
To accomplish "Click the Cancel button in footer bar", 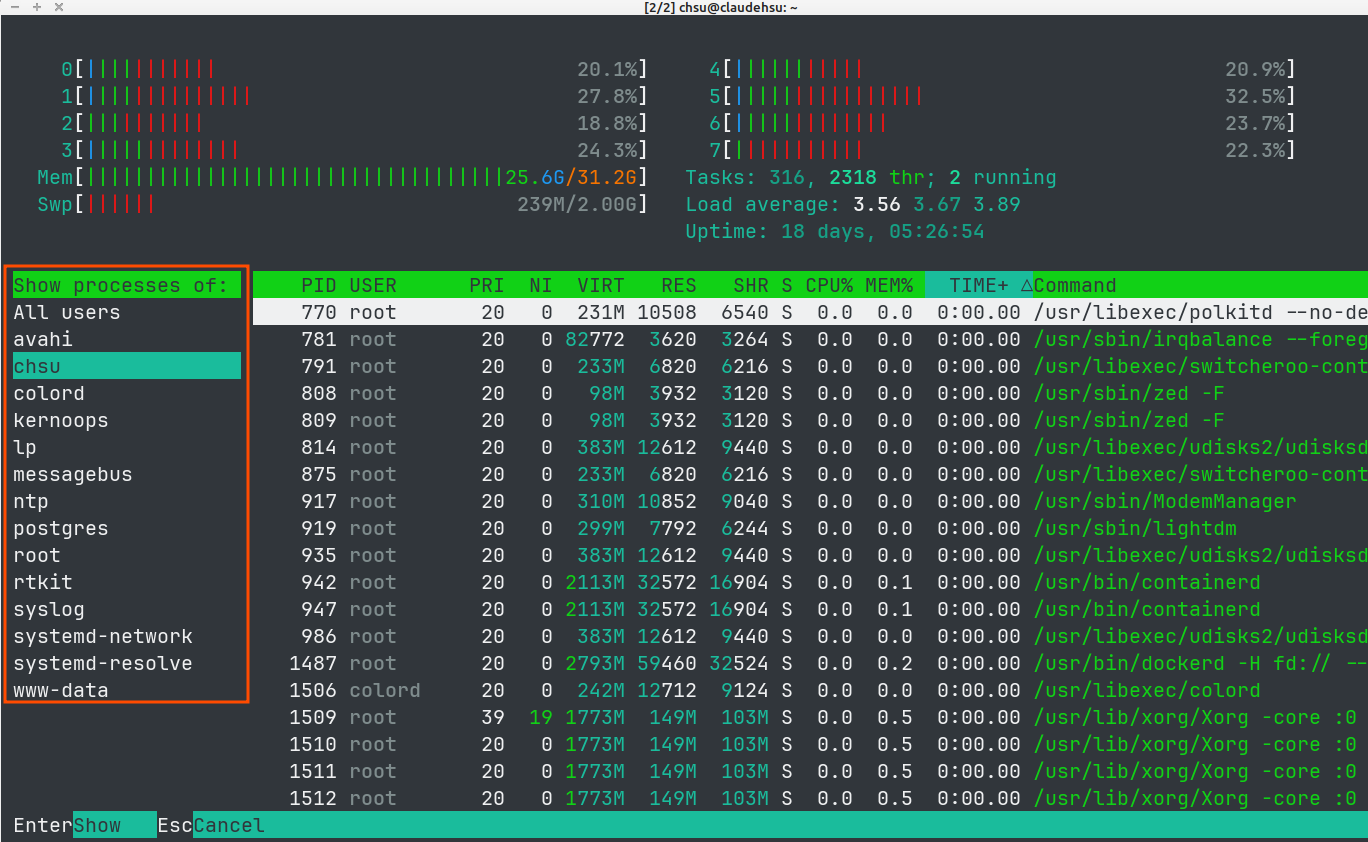I will pos(229,825).
